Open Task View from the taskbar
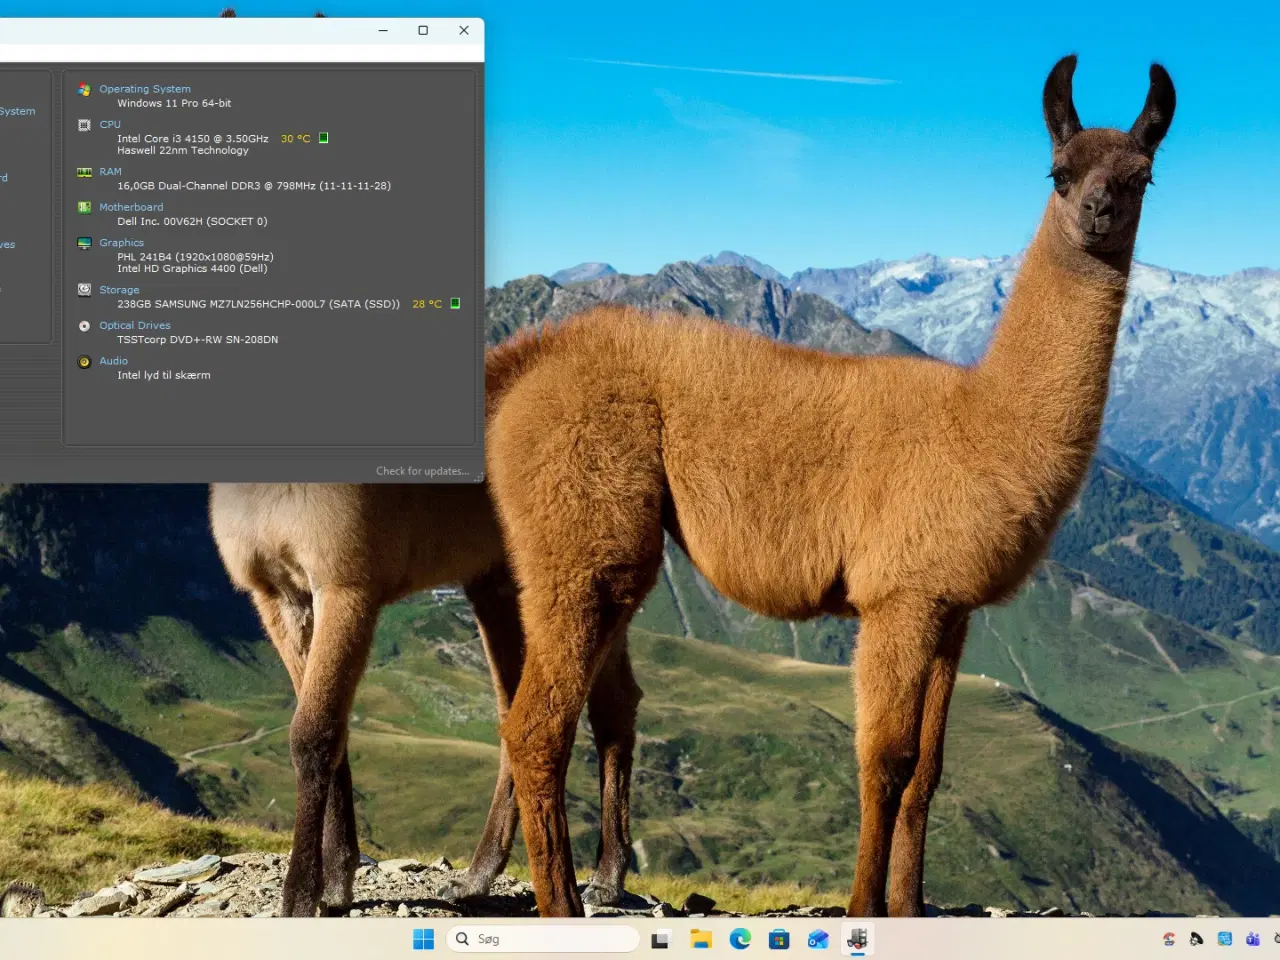1280x960 pixels. (660, 939)
